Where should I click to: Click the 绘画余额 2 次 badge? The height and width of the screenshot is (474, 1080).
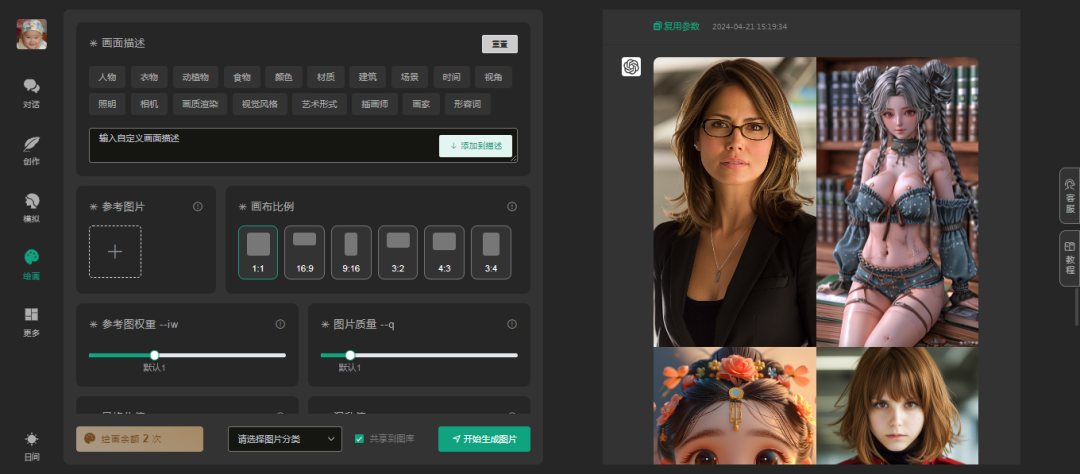click(140, 439)
